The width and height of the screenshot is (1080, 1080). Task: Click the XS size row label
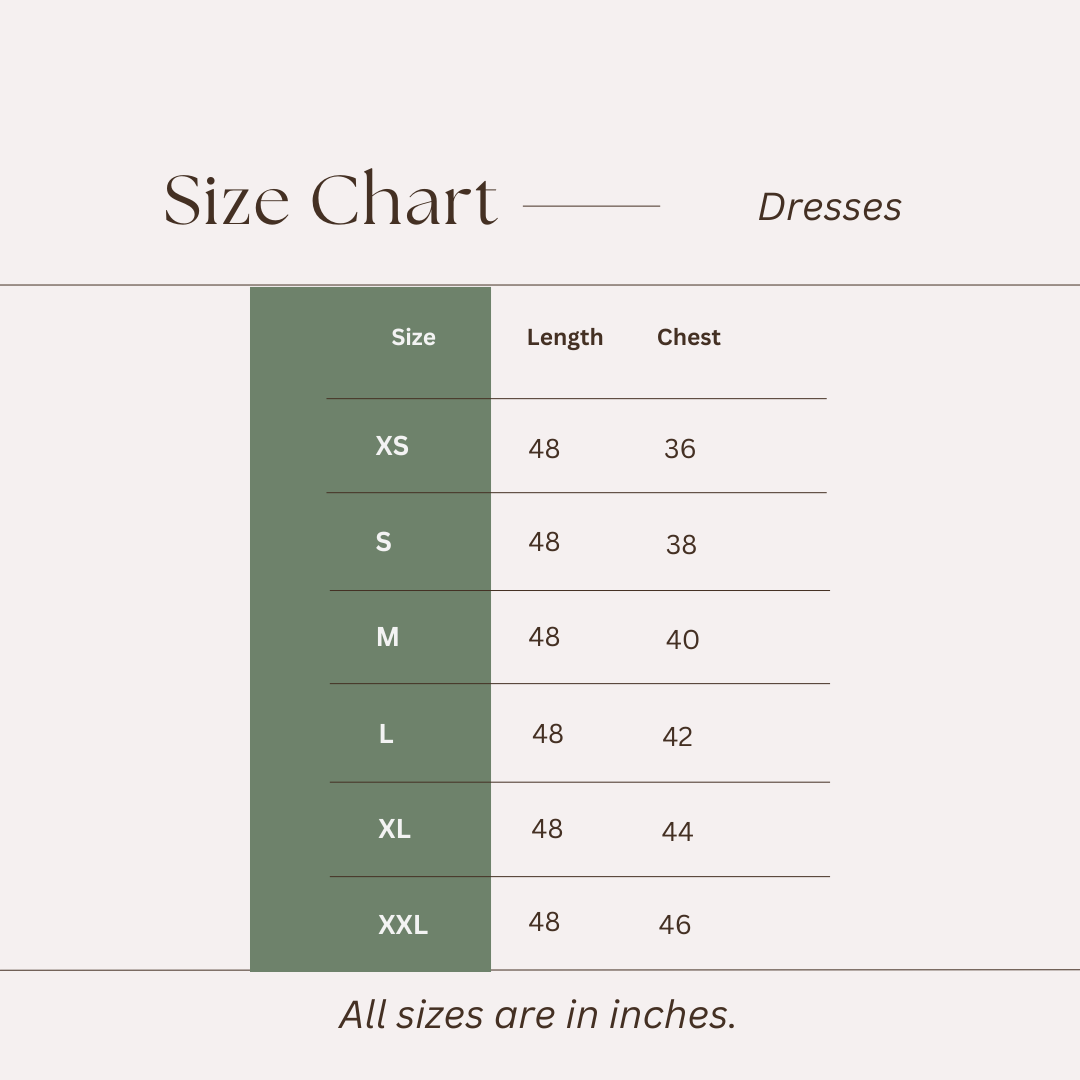point(392,446)
